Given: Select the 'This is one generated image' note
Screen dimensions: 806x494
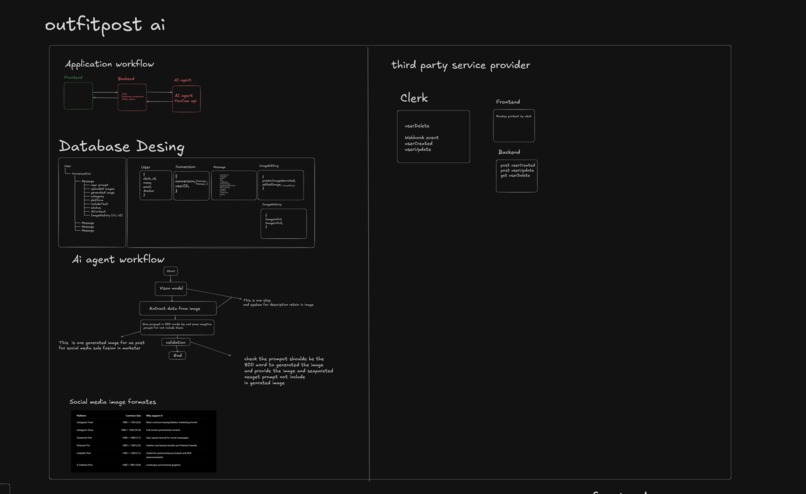Looking at the screenshot, I should coord(102,345).
